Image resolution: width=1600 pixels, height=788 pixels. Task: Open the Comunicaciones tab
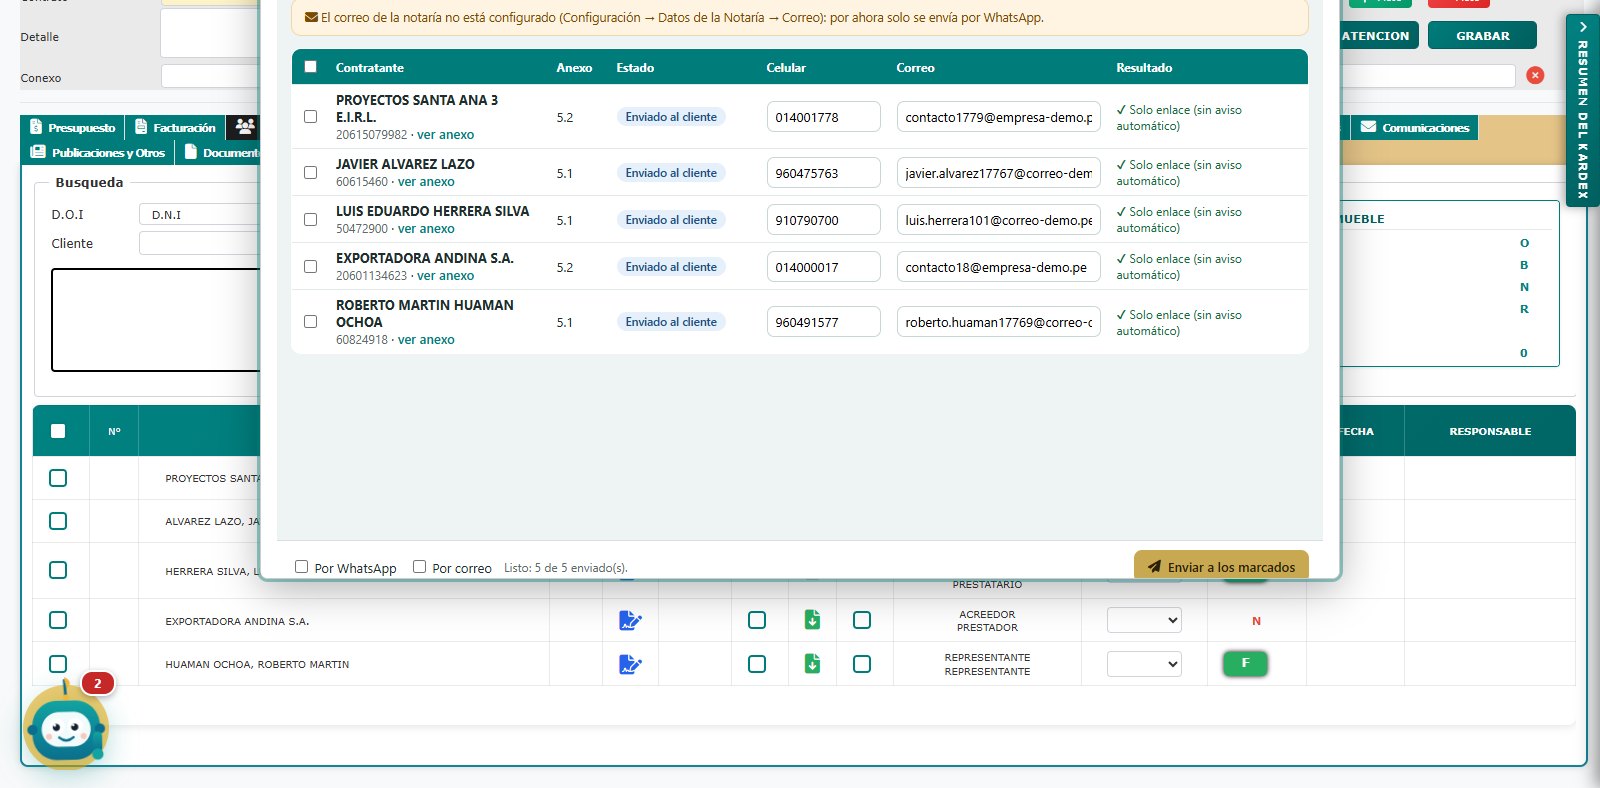(x=1415, y=127)
